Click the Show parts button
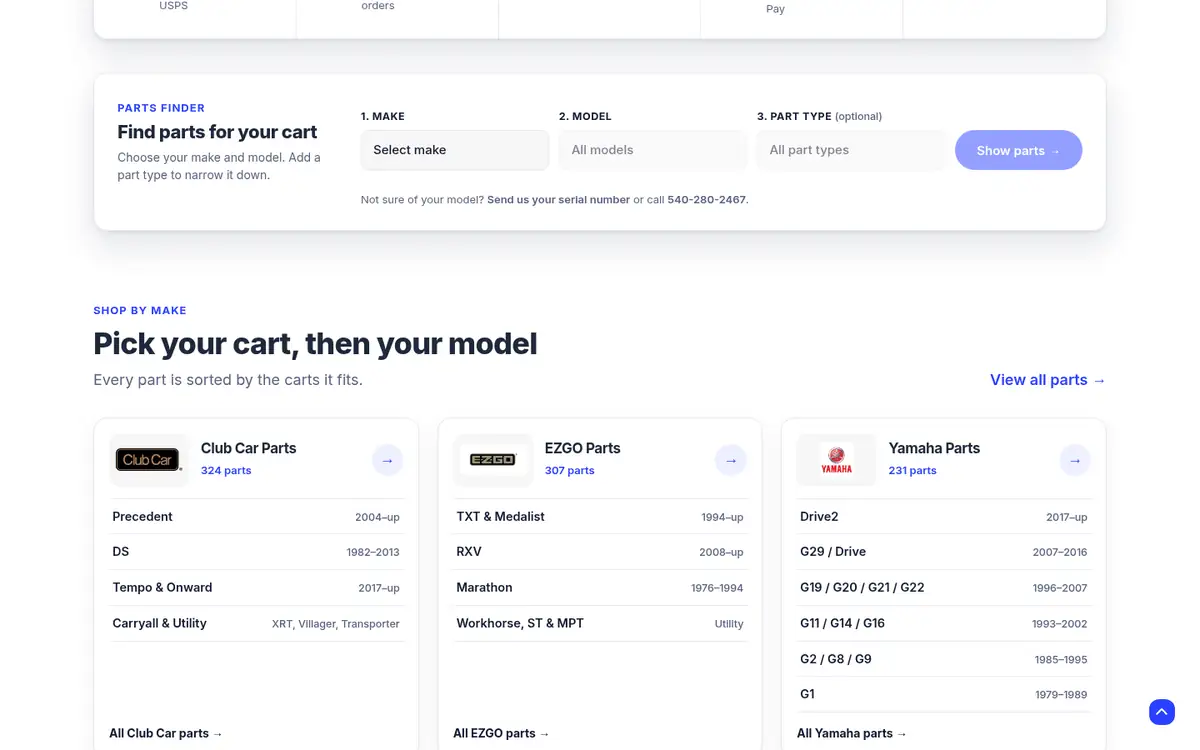 click(1018, 150)
